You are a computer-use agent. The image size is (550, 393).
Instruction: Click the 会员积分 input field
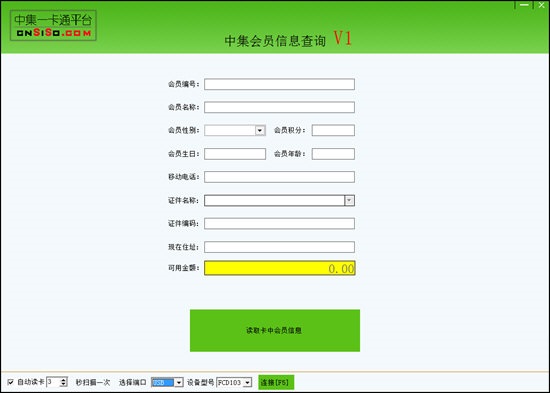[x=333, y=131]
